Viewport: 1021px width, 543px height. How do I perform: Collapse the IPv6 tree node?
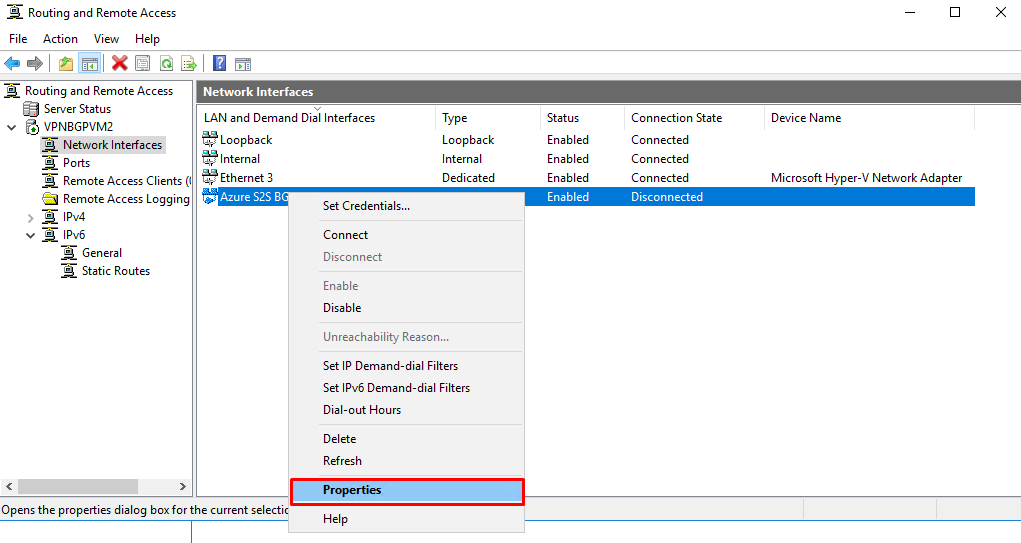click(x=30, y=235)
